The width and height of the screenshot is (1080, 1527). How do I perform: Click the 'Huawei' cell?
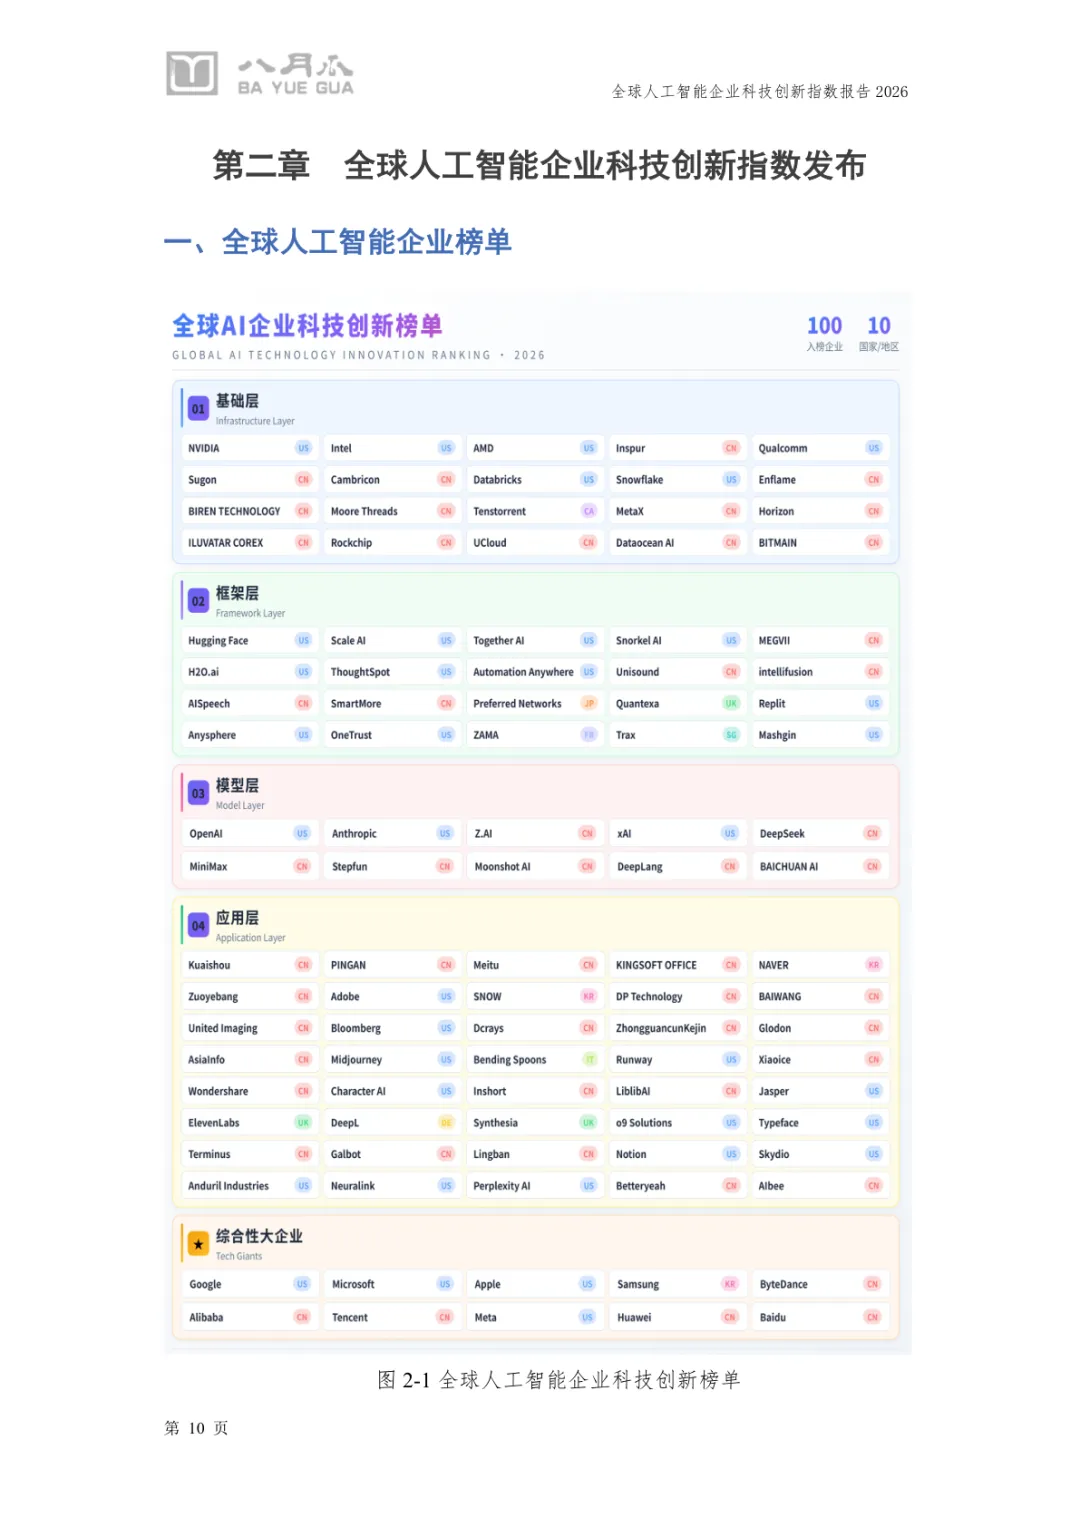676,1317
